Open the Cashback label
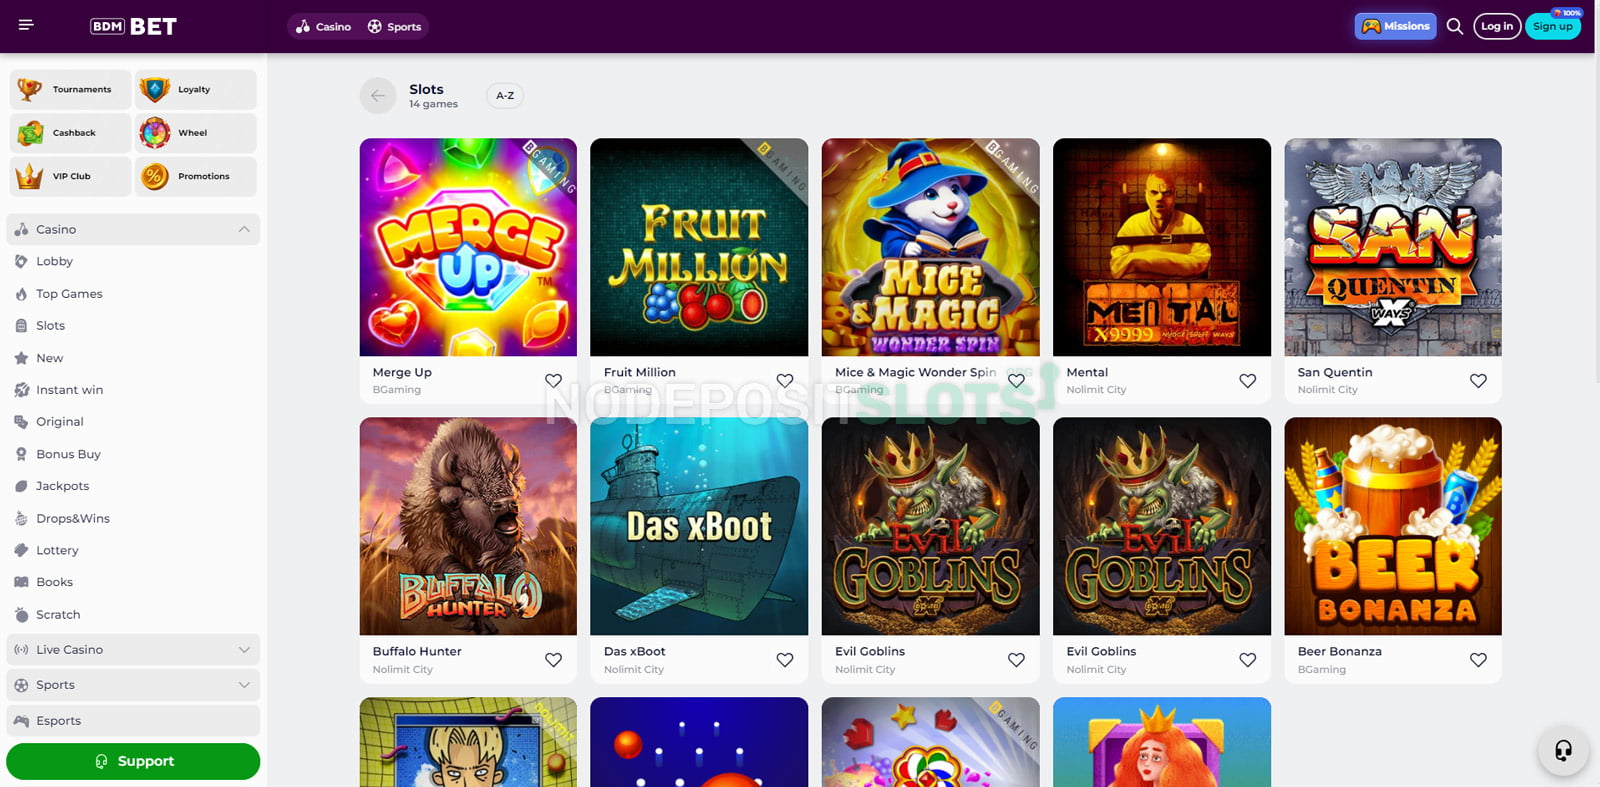 74,132
